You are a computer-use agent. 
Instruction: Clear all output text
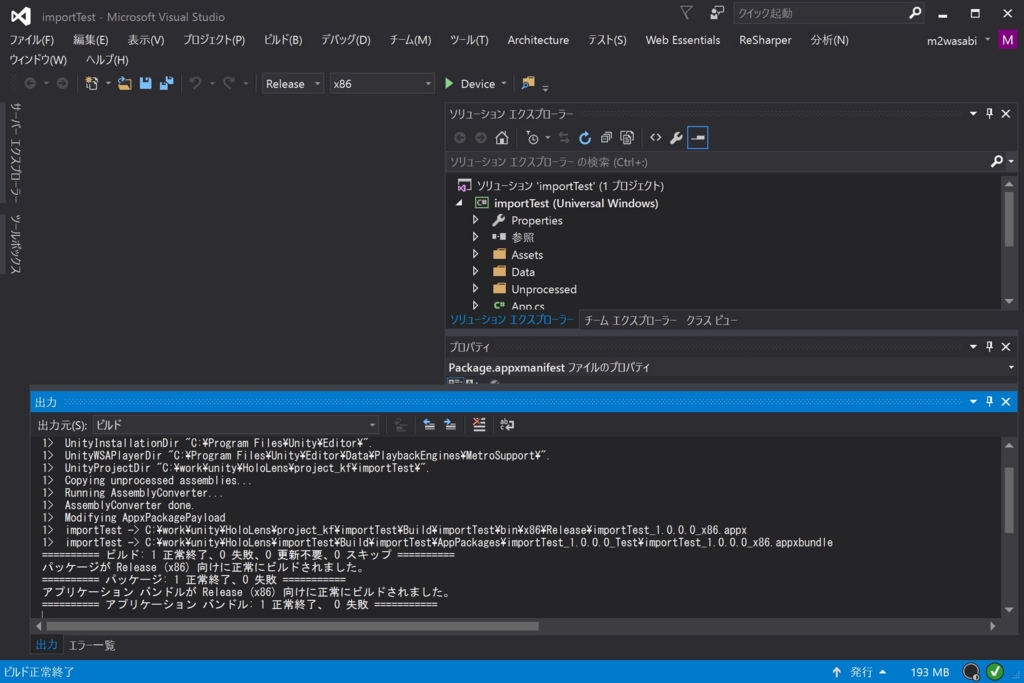479,424
